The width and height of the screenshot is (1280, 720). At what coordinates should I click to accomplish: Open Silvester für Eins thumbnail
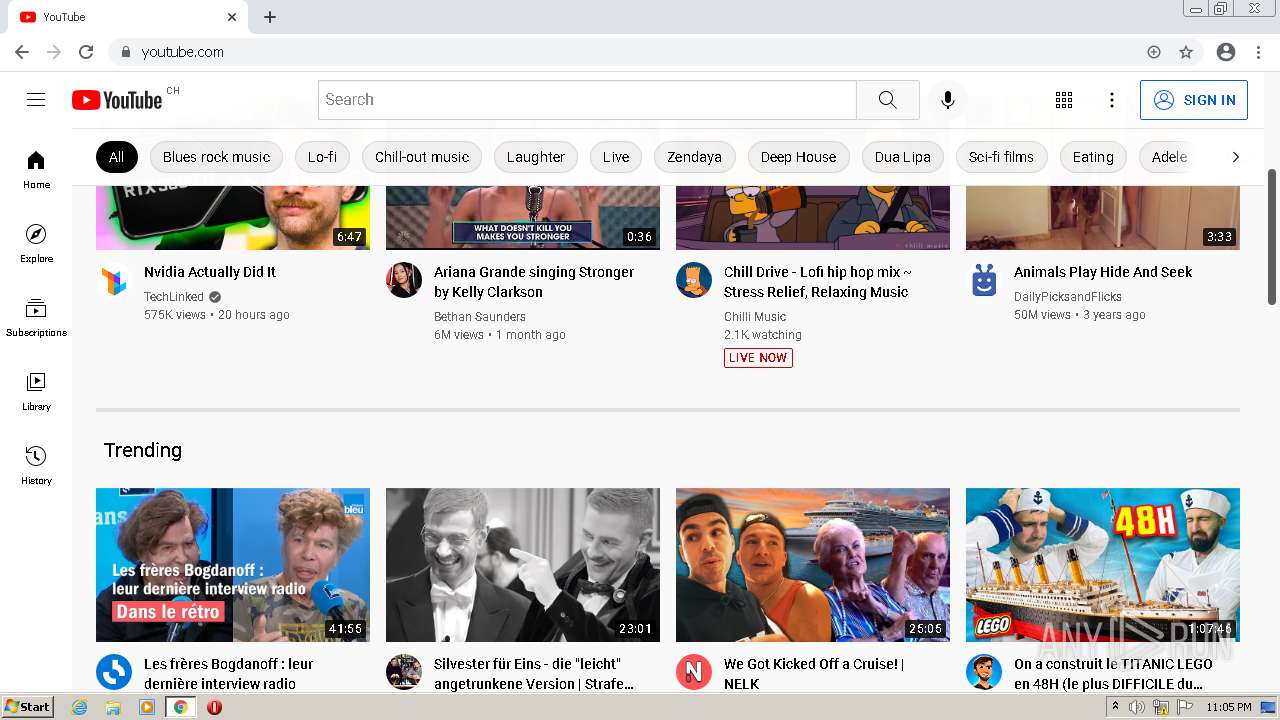(523, 565)
